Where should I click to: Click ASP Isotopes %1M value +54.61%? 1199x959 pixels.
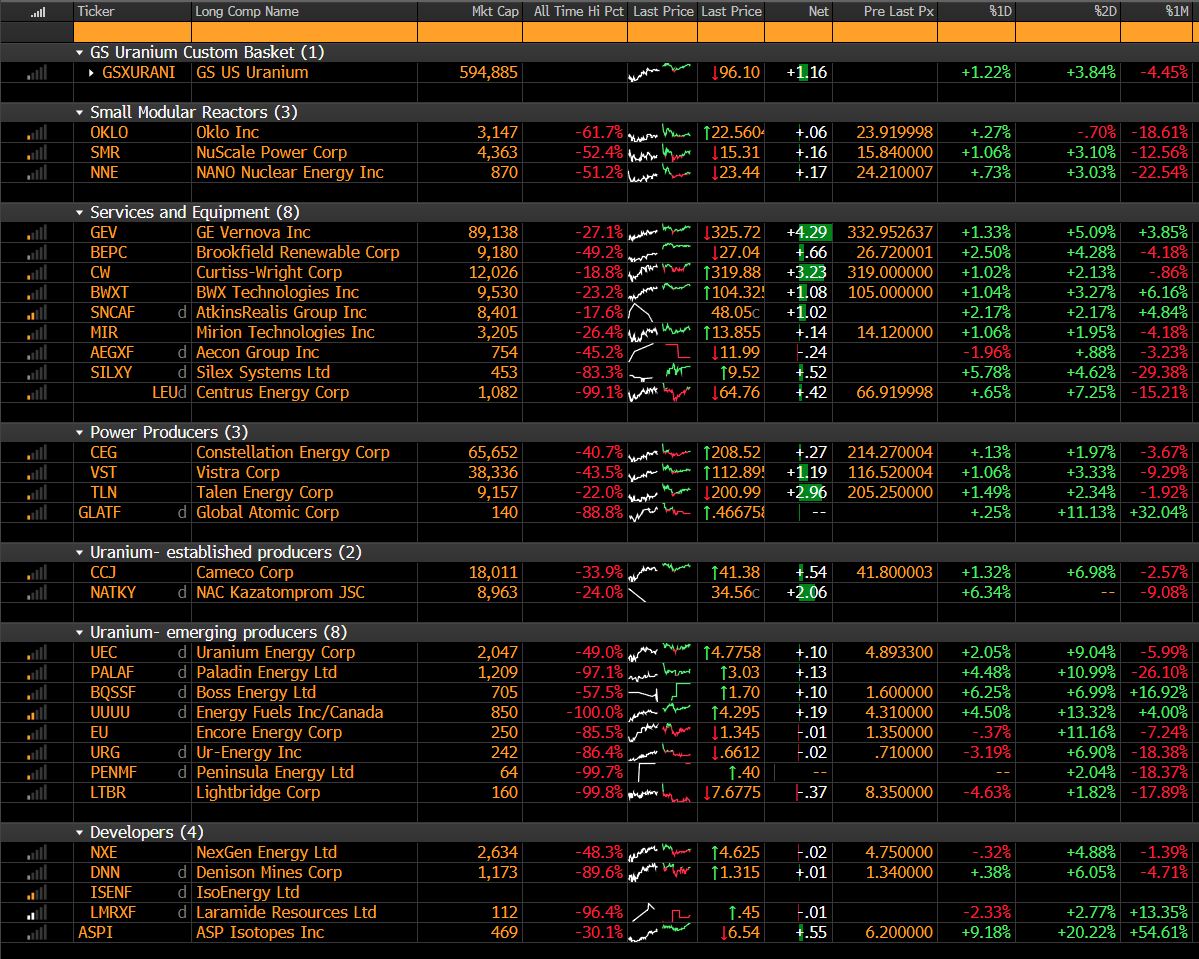(x=1158, y=932)
